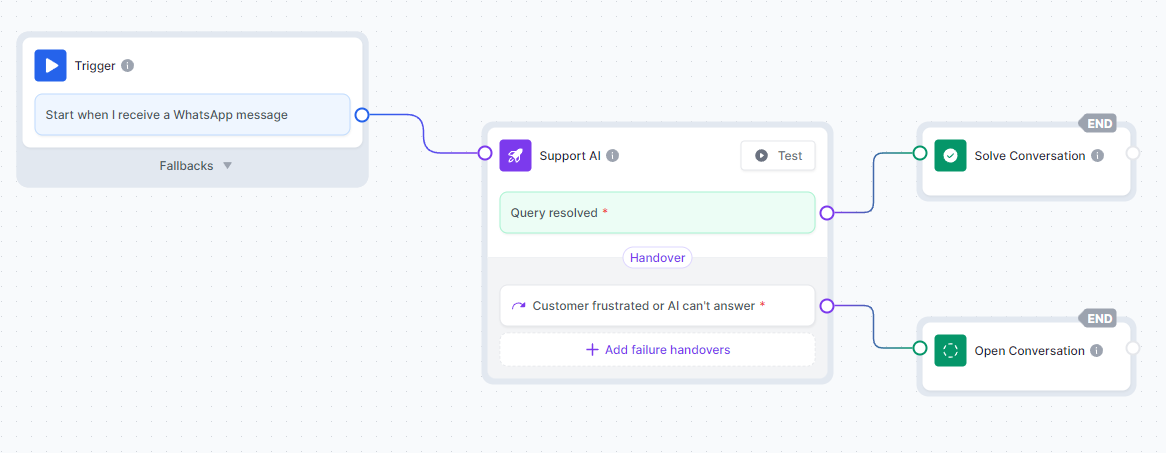Select the Query resolved branch

657,213
